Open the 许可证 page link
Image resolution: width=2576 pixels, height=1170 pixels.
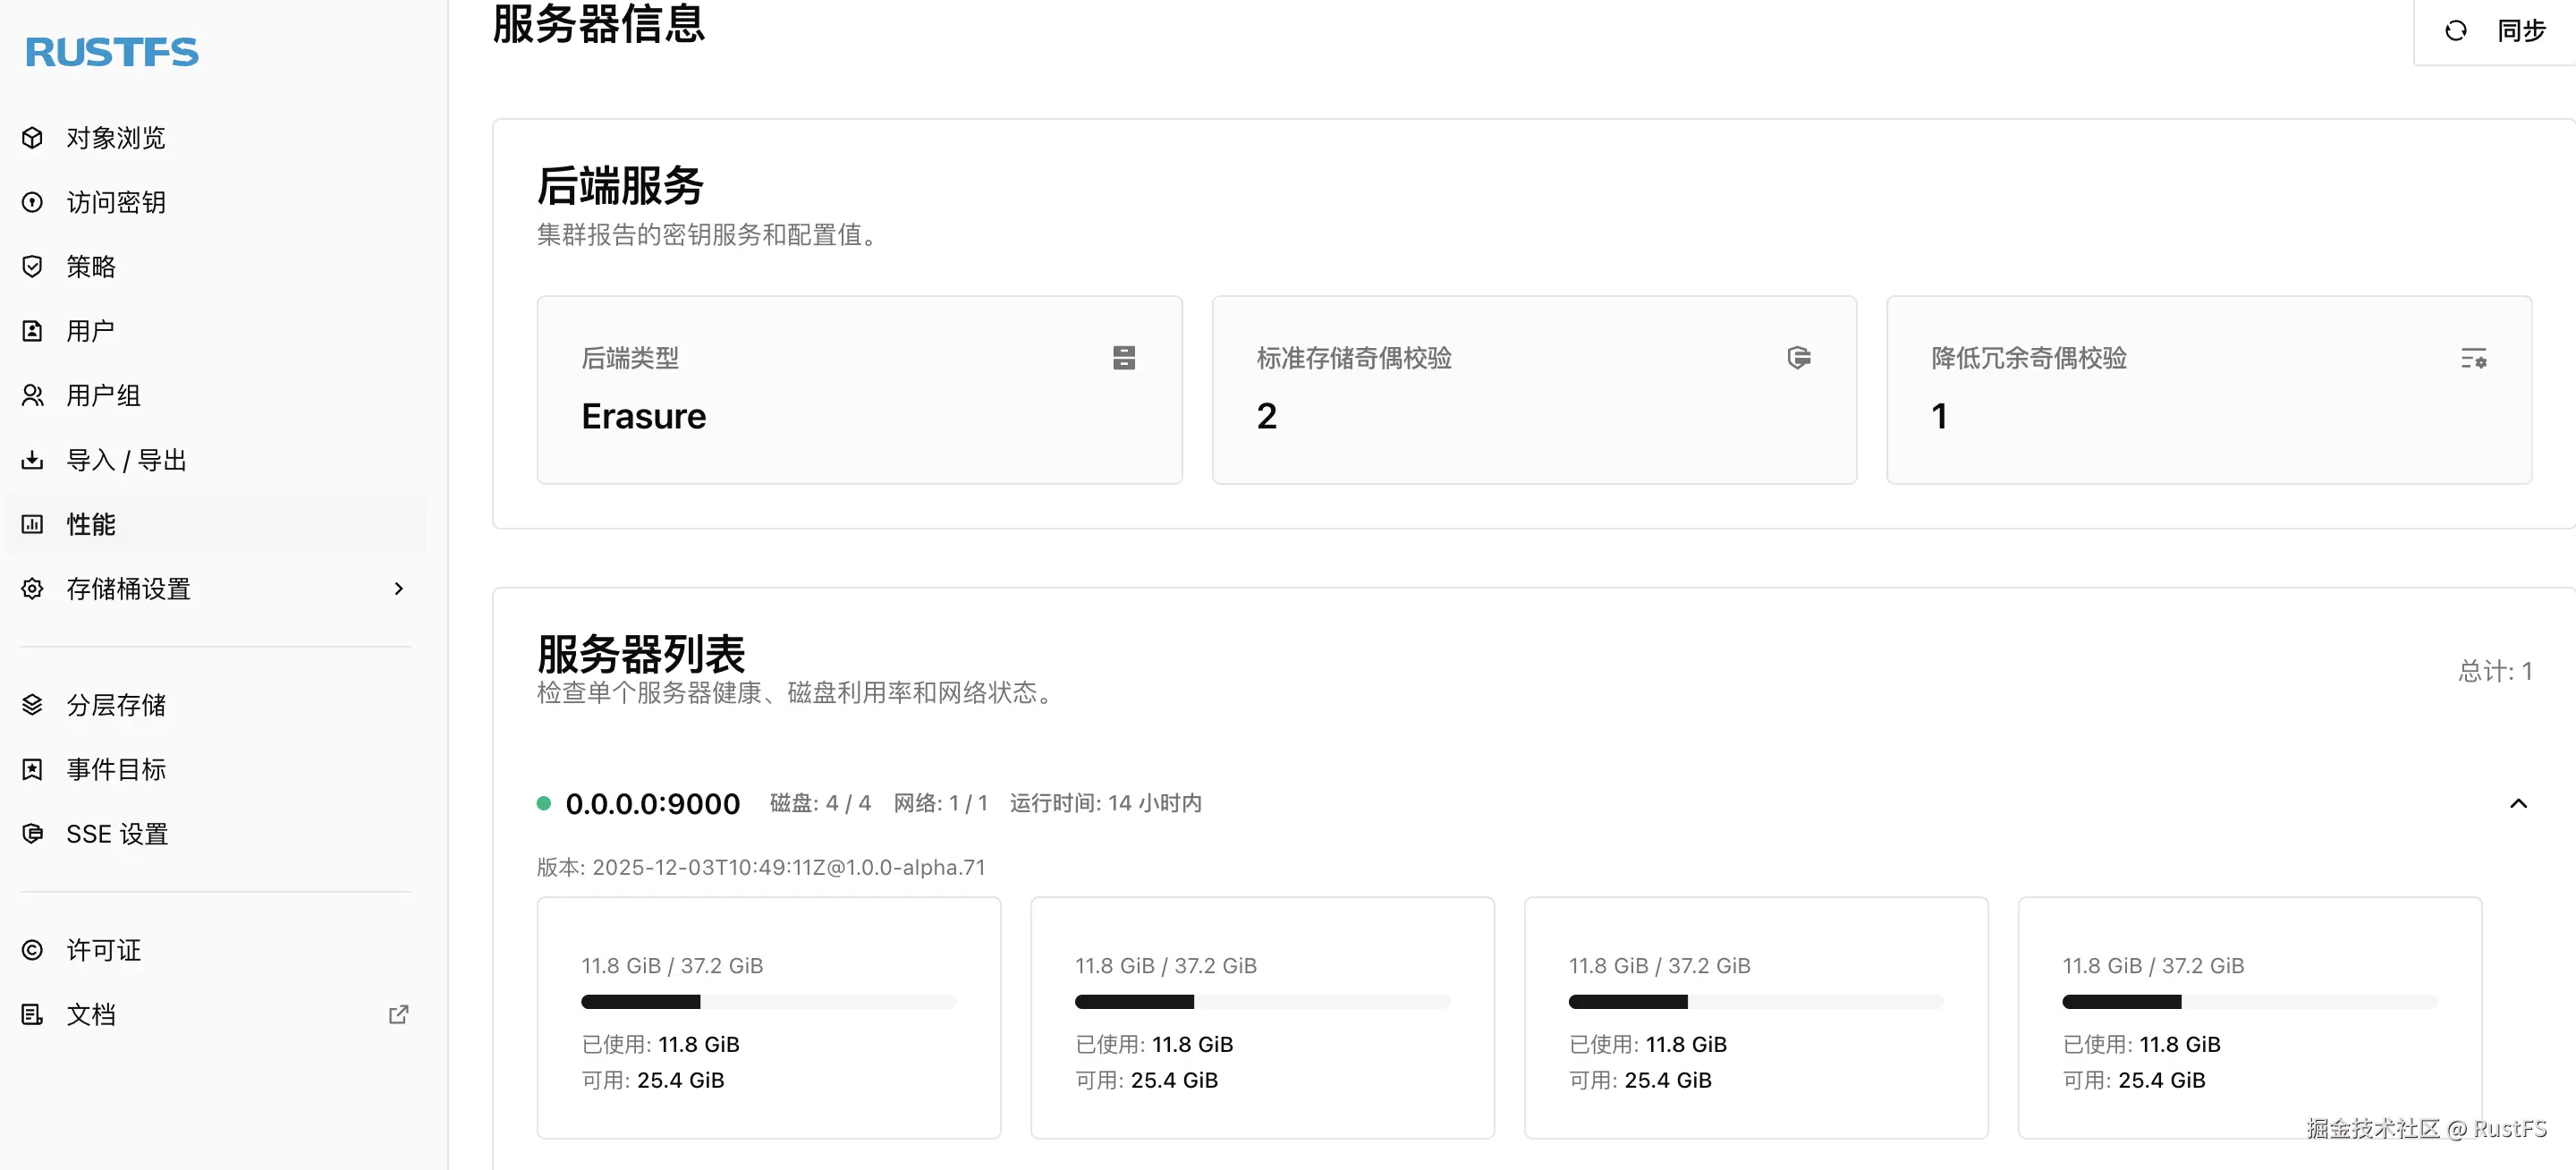pos(103,950)
